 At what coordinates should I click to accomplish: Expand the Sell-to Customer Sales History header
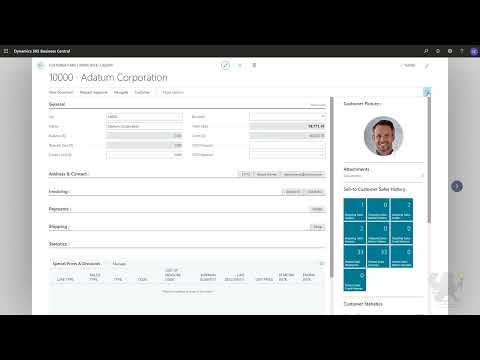[x=375, y=189]
